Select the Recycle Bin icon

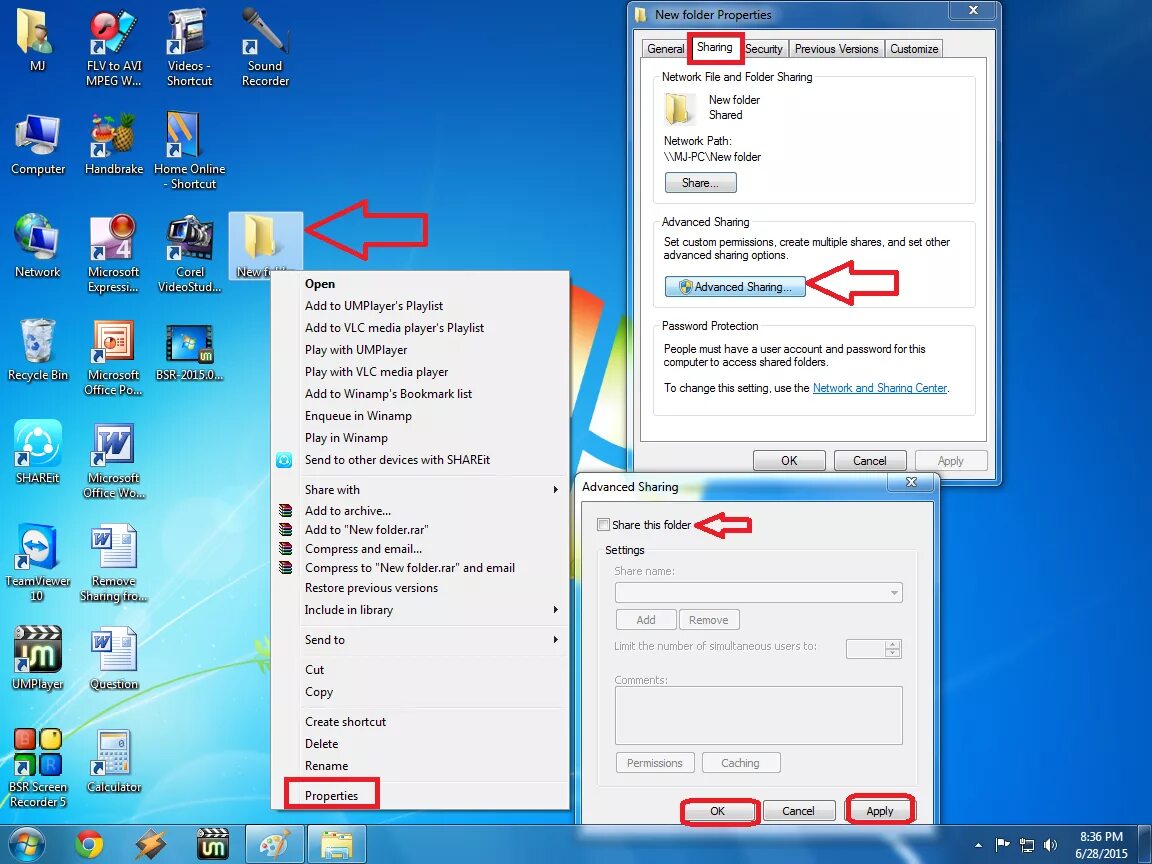[x=37, y=350]
